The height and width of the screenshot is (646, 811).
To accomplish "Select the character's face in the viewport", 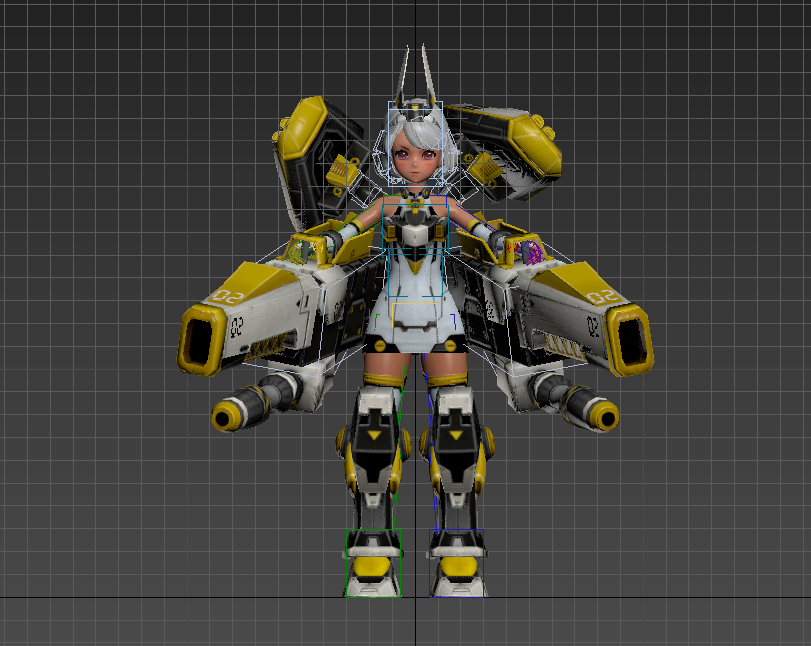I will point(415,160).
